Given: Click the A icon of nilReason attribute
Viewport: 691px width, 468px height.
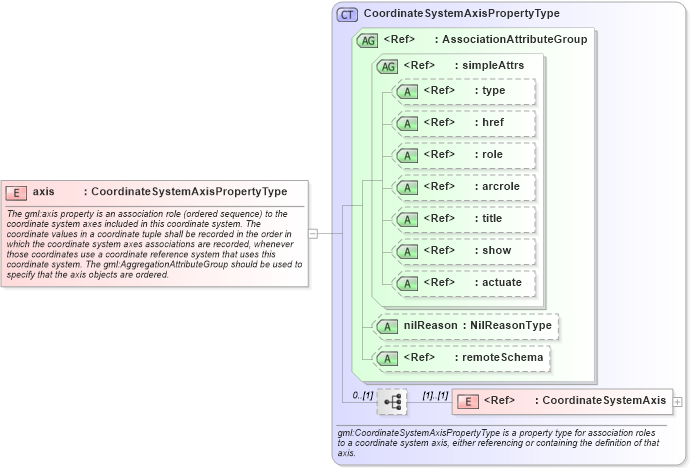Looking at the screenshot, I should (x=387, y=327).
